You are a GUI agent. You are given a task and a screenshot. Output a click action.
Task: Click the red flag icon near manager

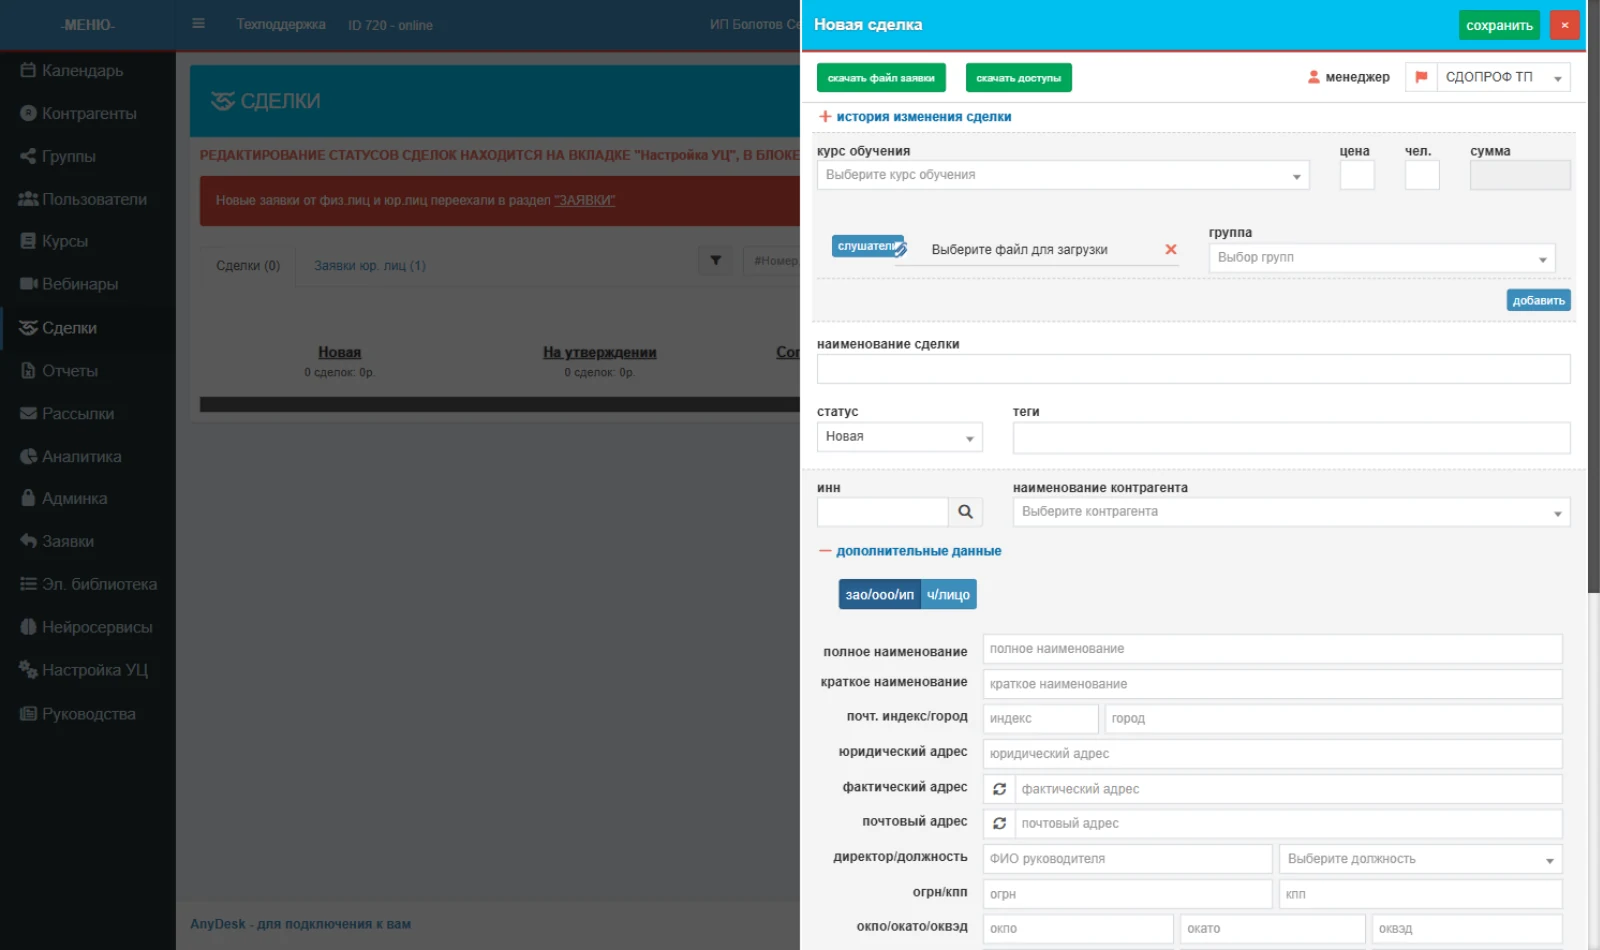tap(1421, 77)
